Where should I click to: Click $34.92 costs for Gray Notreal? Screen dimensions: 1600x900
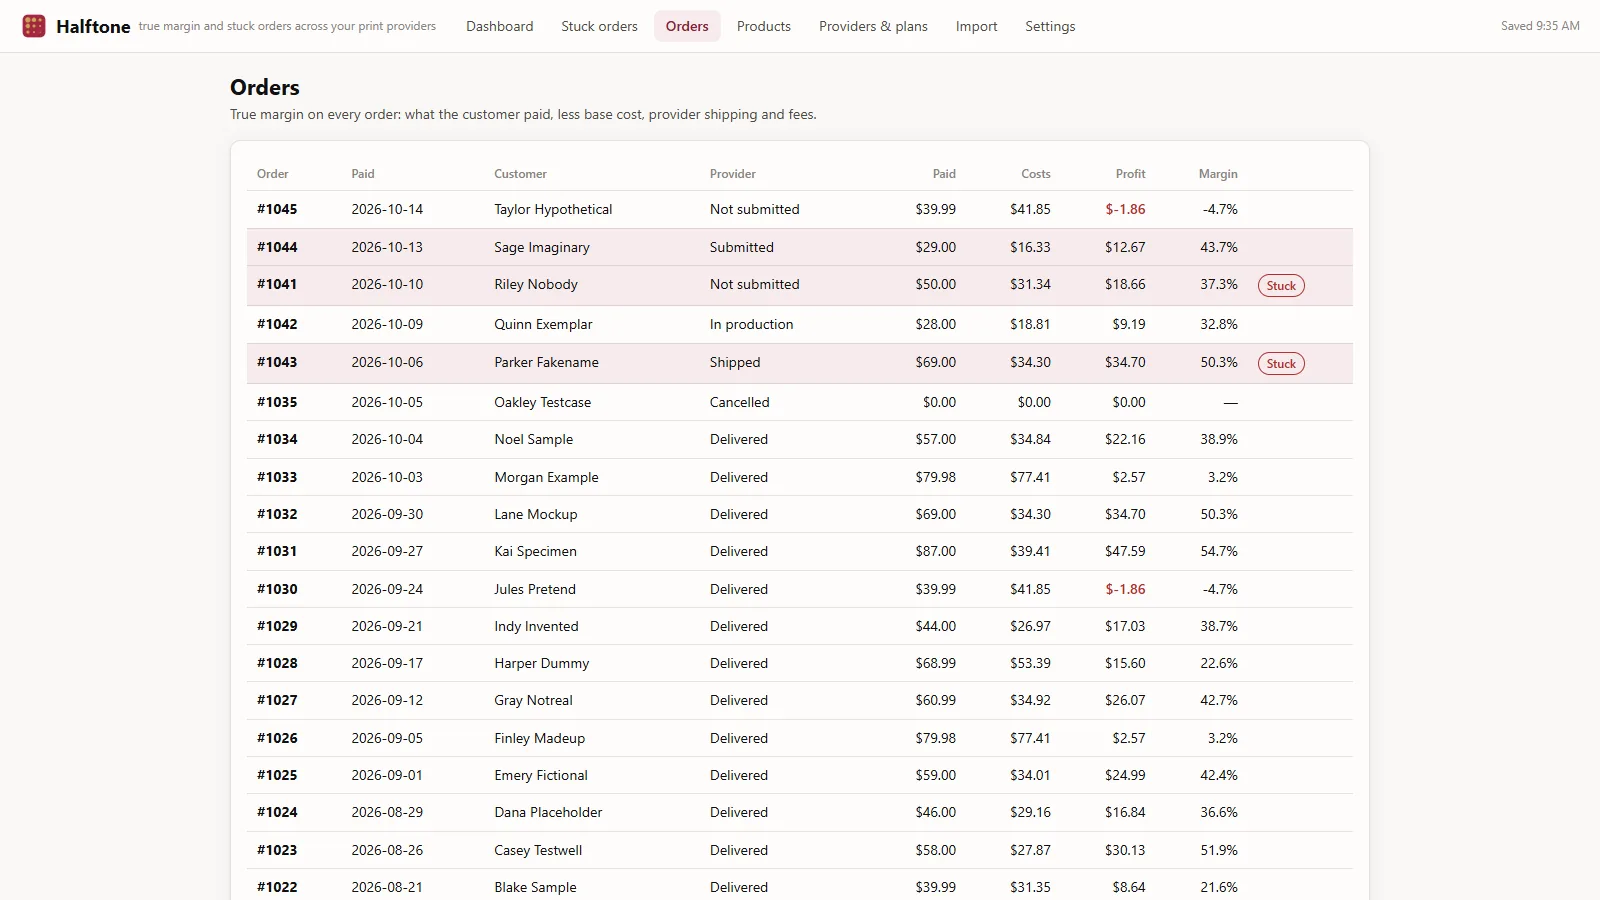(x=1030, y=700)
